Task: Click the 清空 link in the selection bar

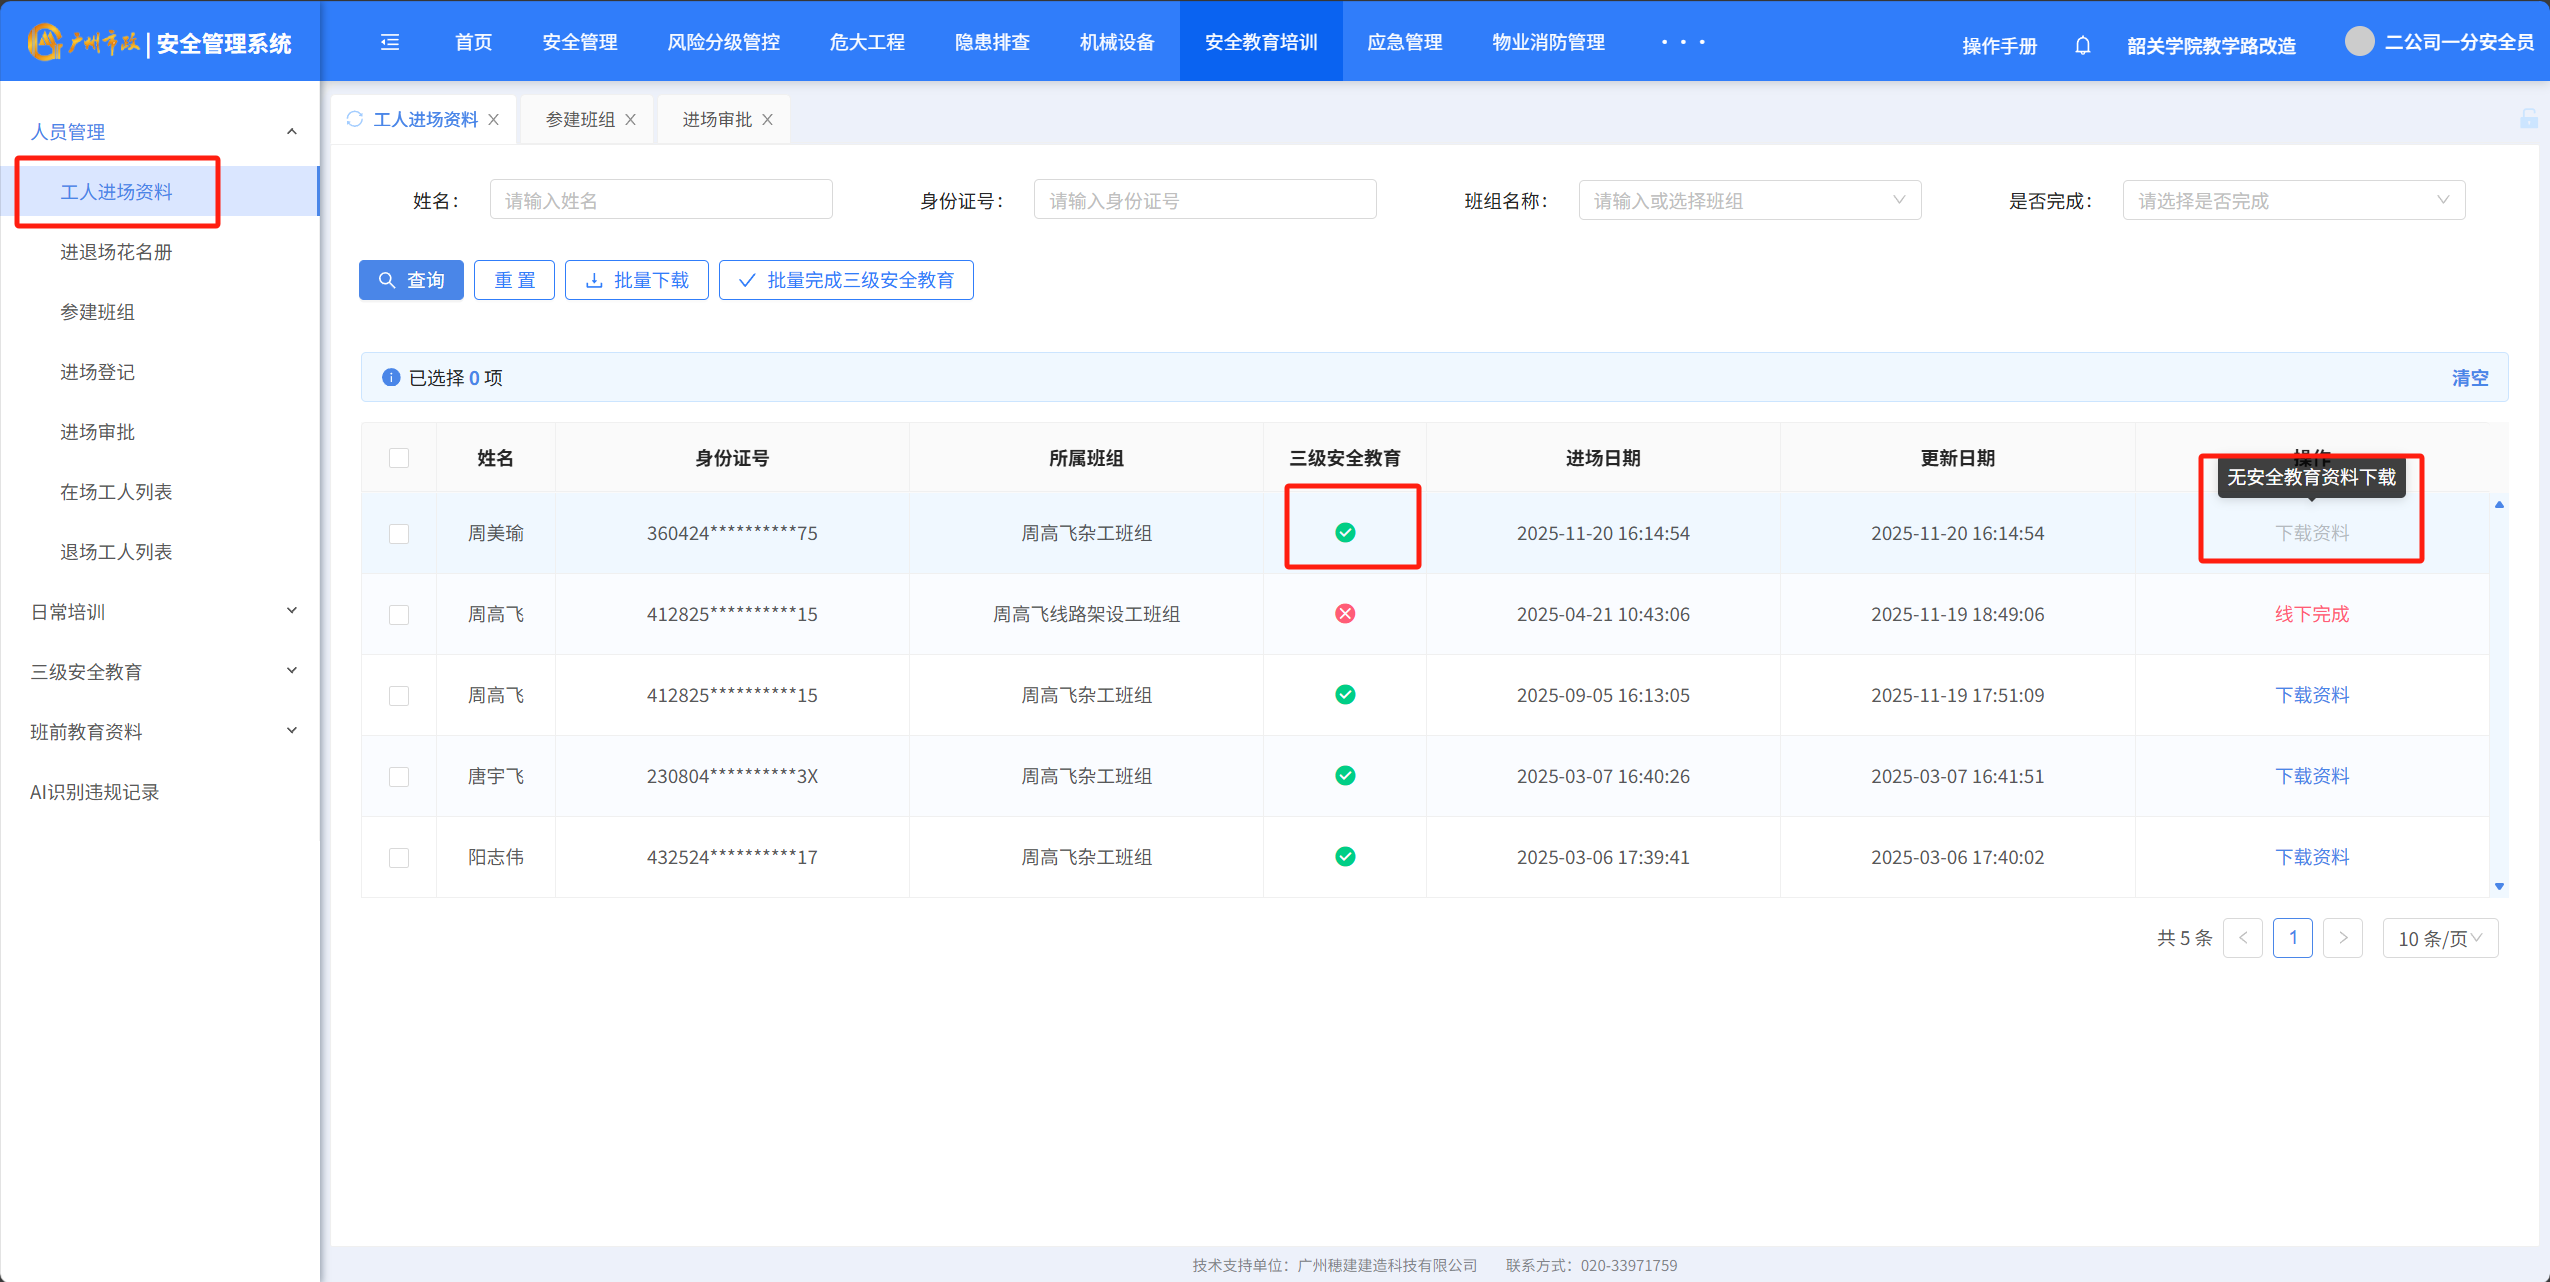Action: 2469,378
